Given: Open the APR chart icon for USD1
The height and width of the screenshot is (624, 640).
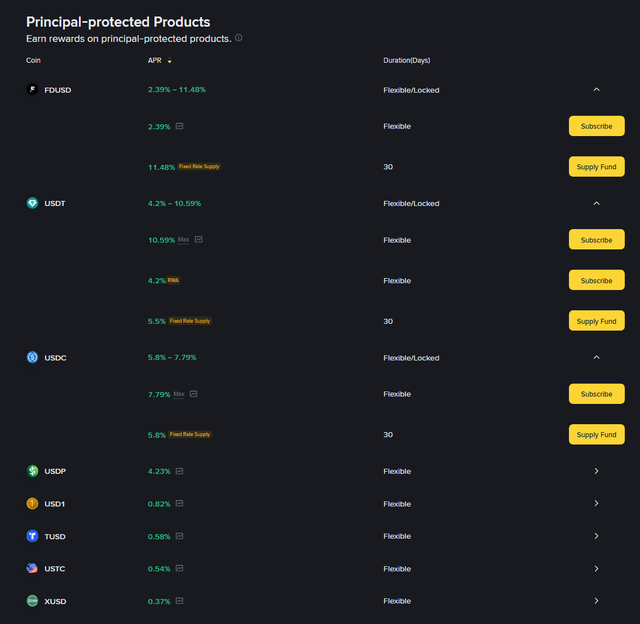Looking at the screenshot, I should click(179, 504).
